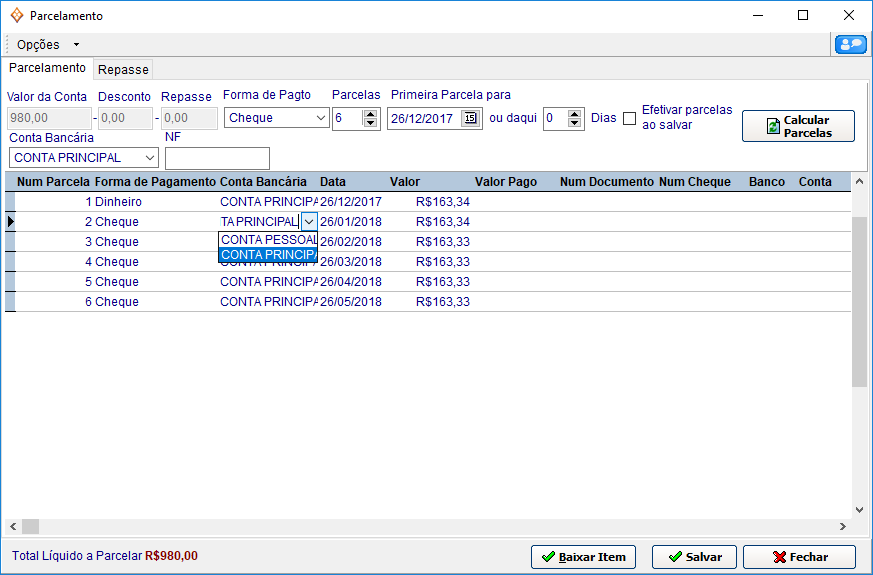Open the Conta Bancária combo box
This screenshot has width=873, height=575.
(x=150, y=158)
